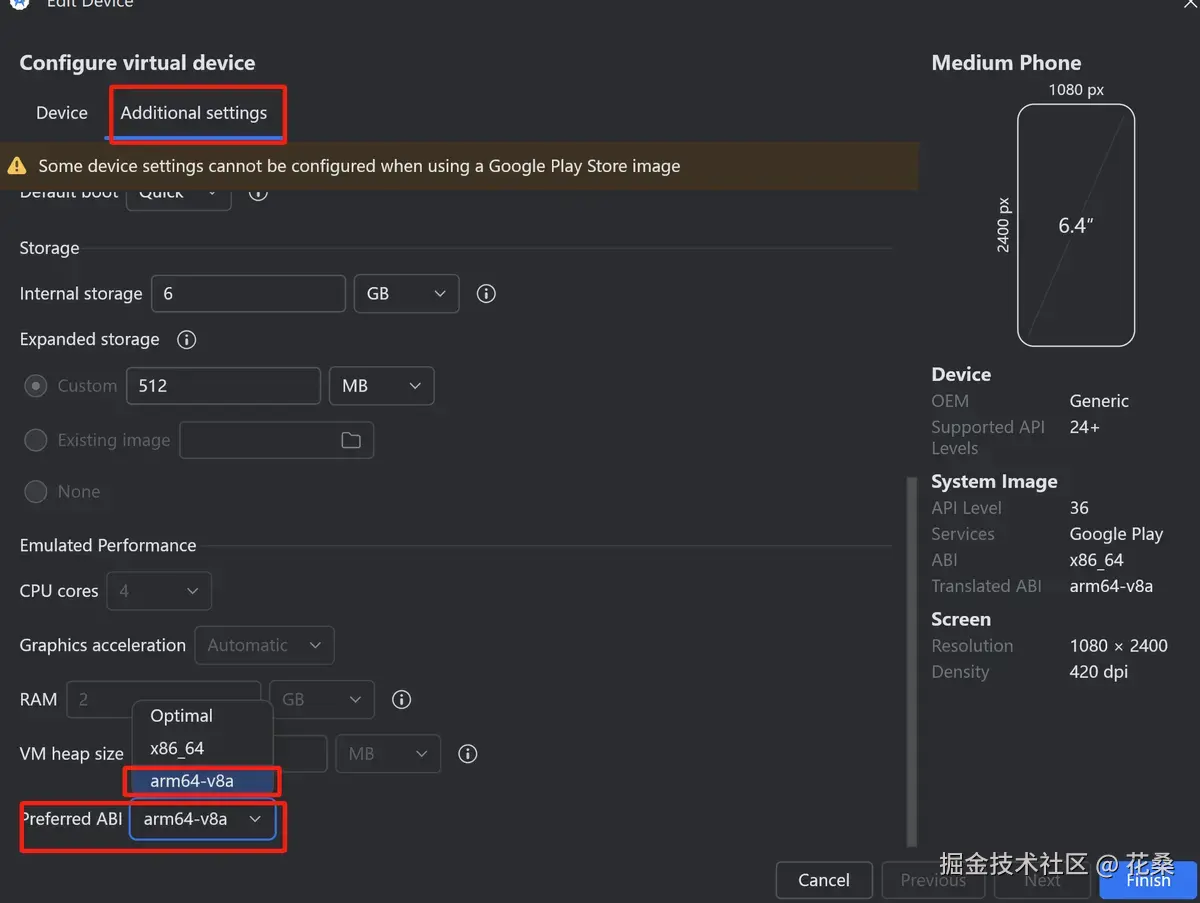Switch to the Device tab
This screenshot has width=1200, height=903.
click(x=62, y=113)
